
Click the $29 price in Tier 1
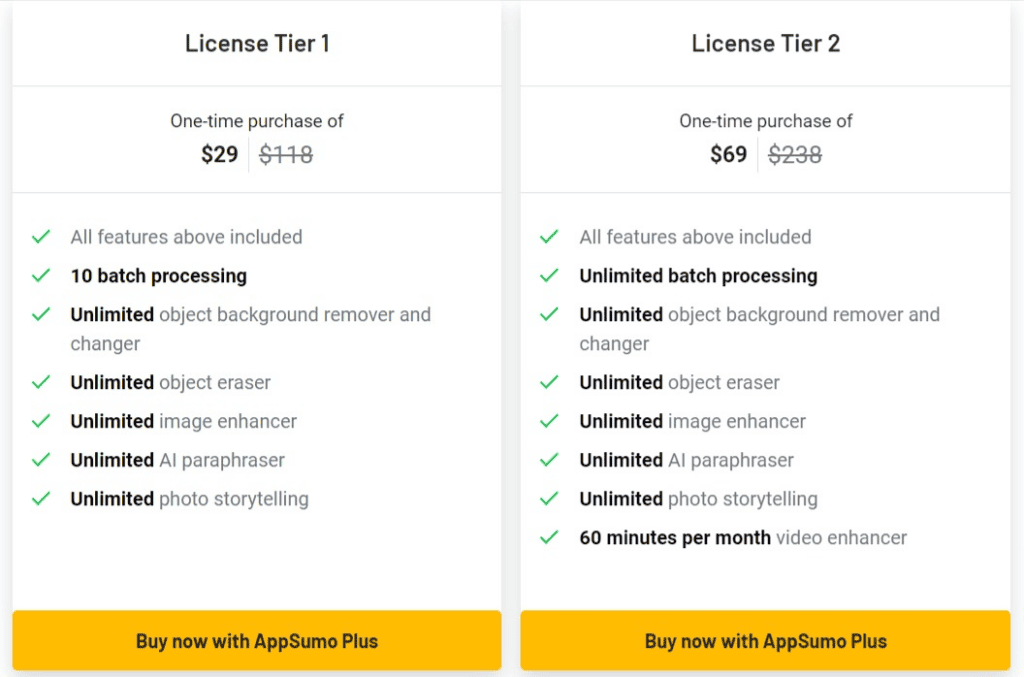coord(219,154)
